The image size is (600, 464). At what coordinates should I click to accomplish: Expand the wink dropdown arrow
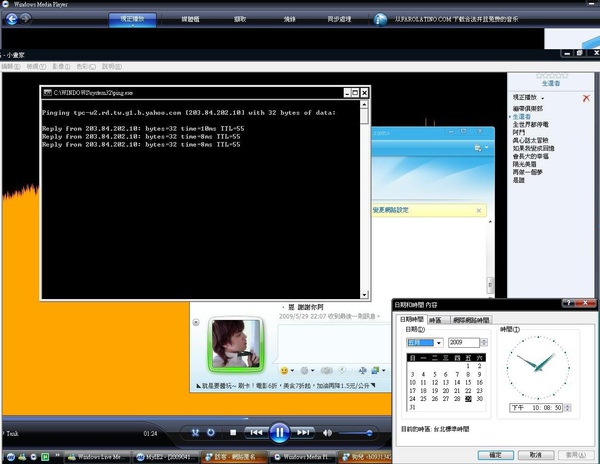[x=313, y=370]
